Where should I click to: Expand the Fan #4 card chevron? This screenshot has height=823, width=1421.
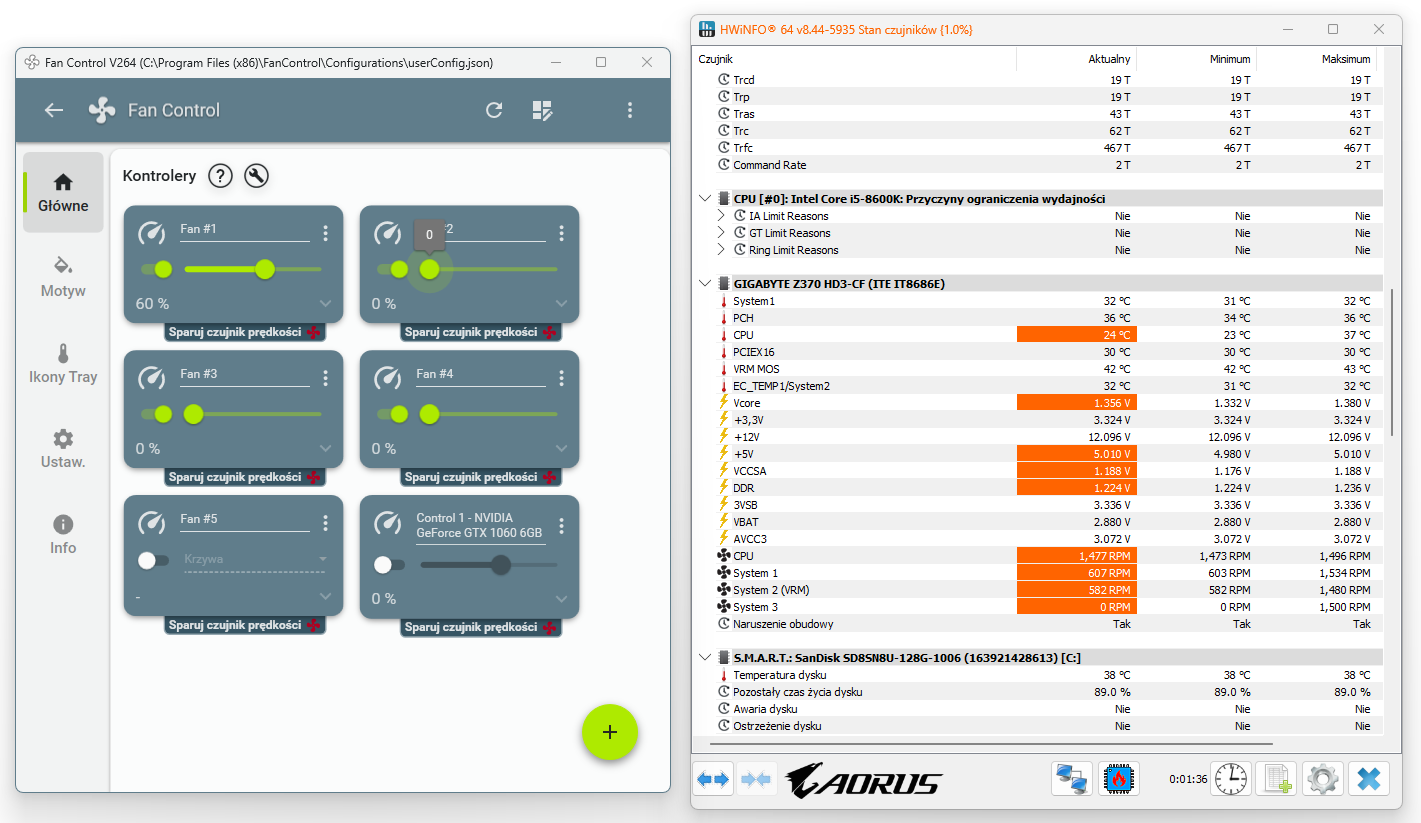click(x=561, y=449)
